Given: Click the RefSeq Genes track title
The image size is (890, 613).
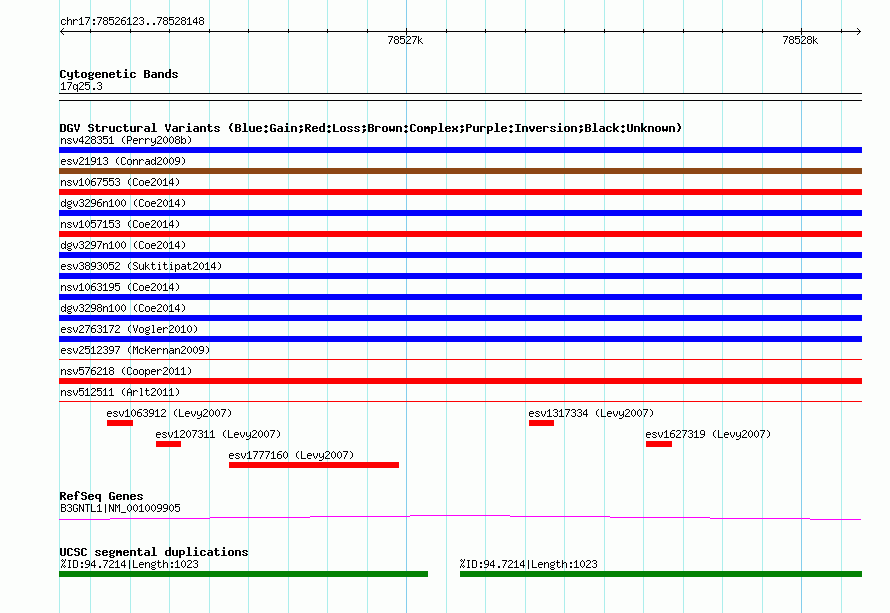Looking at the screenshot, I should click(101, 496).
